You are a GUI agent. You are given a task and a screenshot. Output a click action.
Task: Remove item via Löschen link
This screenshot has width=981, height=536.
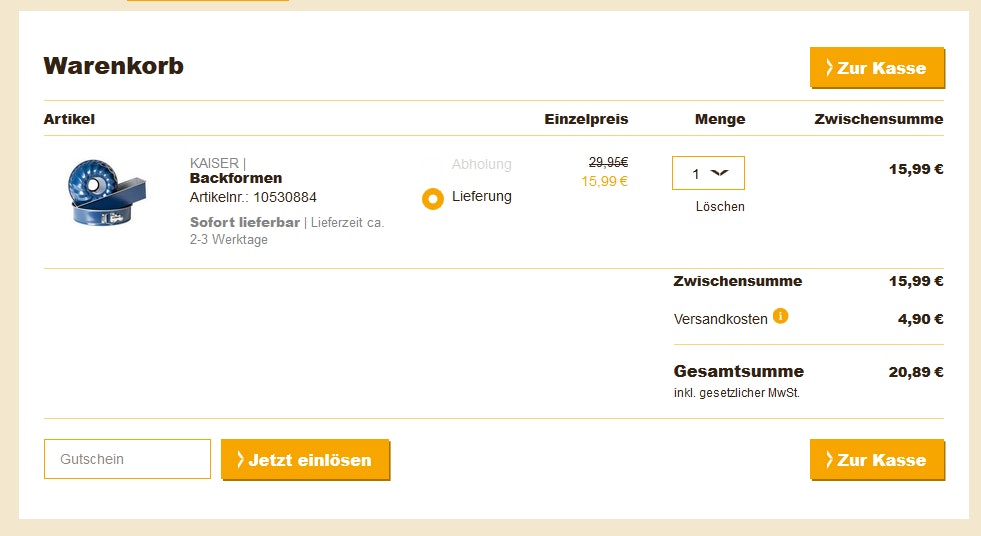coord(720,206)
